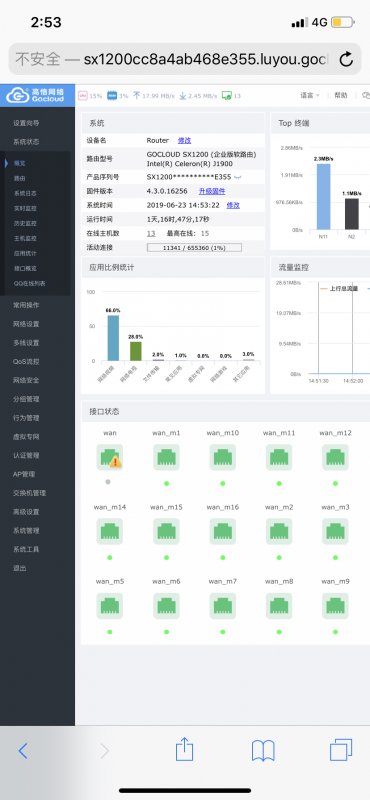The width and height of the screenshot is (370, 800).
Task: Click the upload speed arrow icon
Action: pos(136,95)
